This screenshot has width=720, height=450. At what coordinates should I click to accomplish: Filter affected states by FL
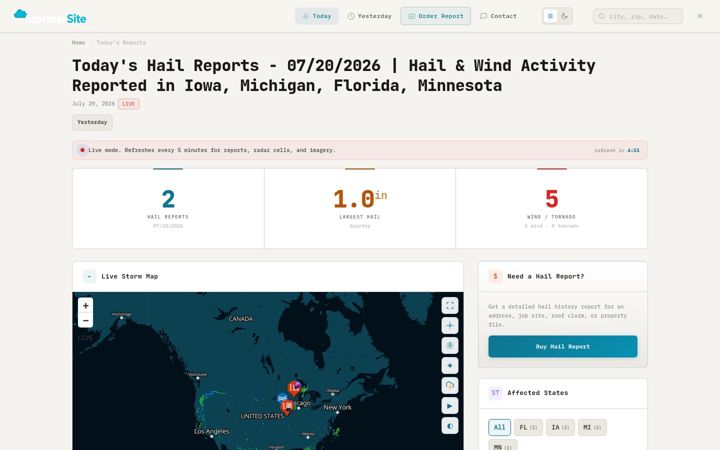tap(528, 428)
